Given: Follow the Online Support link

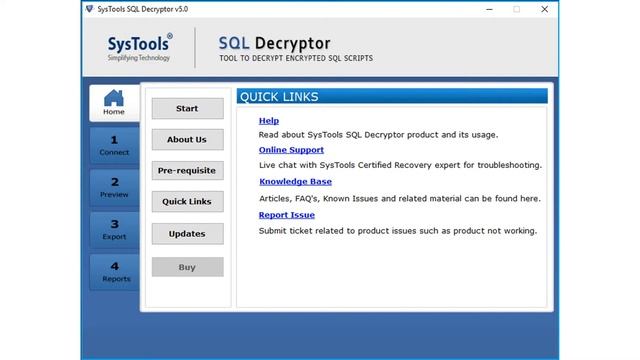Looking at the screenshot, I should (x=291, y=150).
